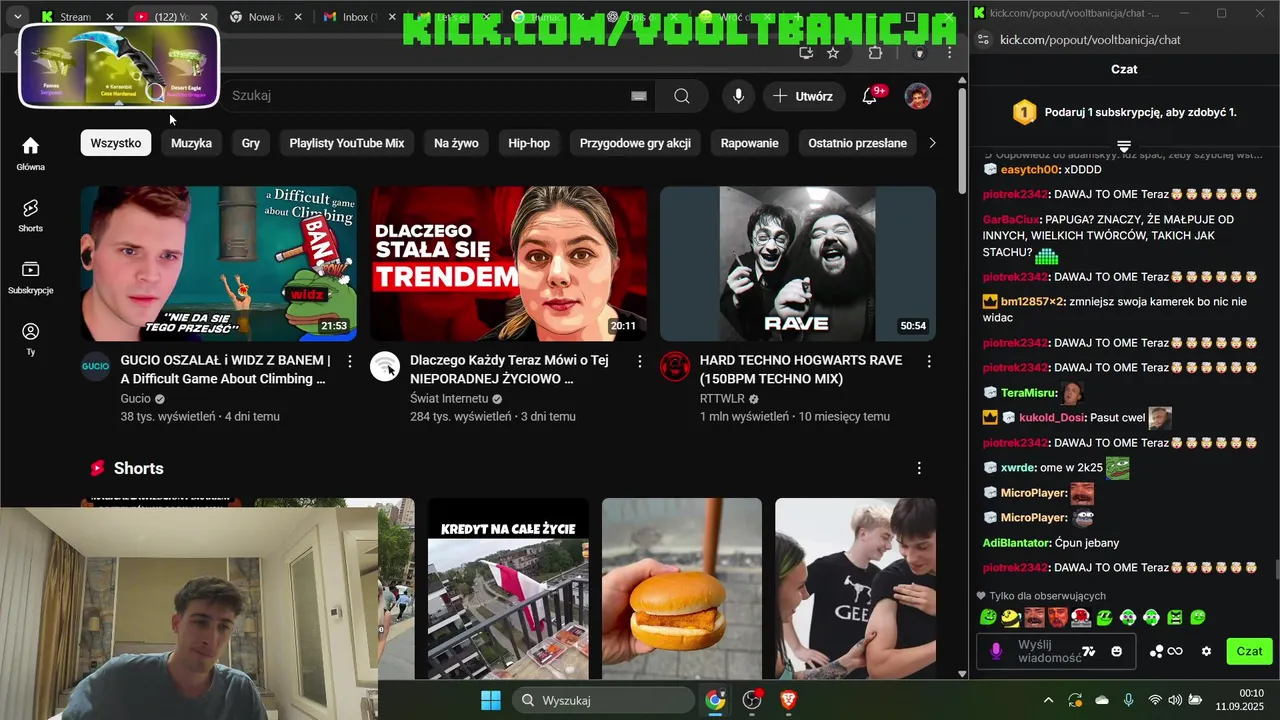Close the Nowa karta tab
Screen dimensions: 1280x720
298,17
